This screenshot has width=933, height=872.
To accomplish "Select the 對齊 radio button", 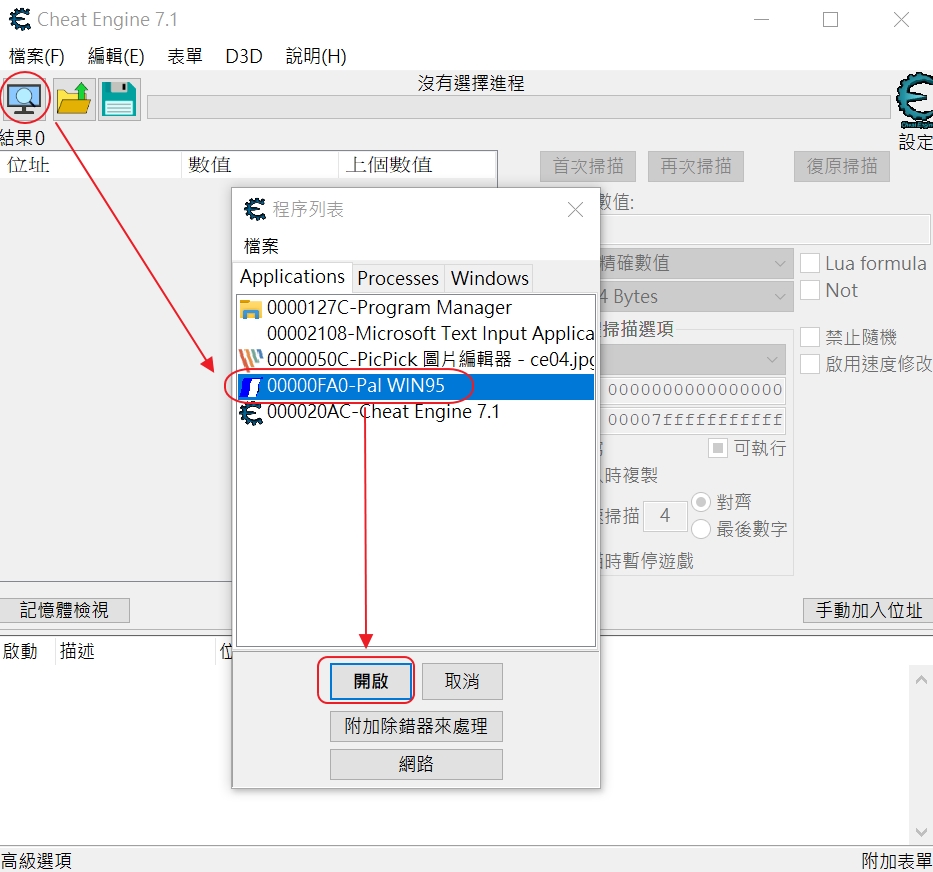I will (x=701, y=502).
